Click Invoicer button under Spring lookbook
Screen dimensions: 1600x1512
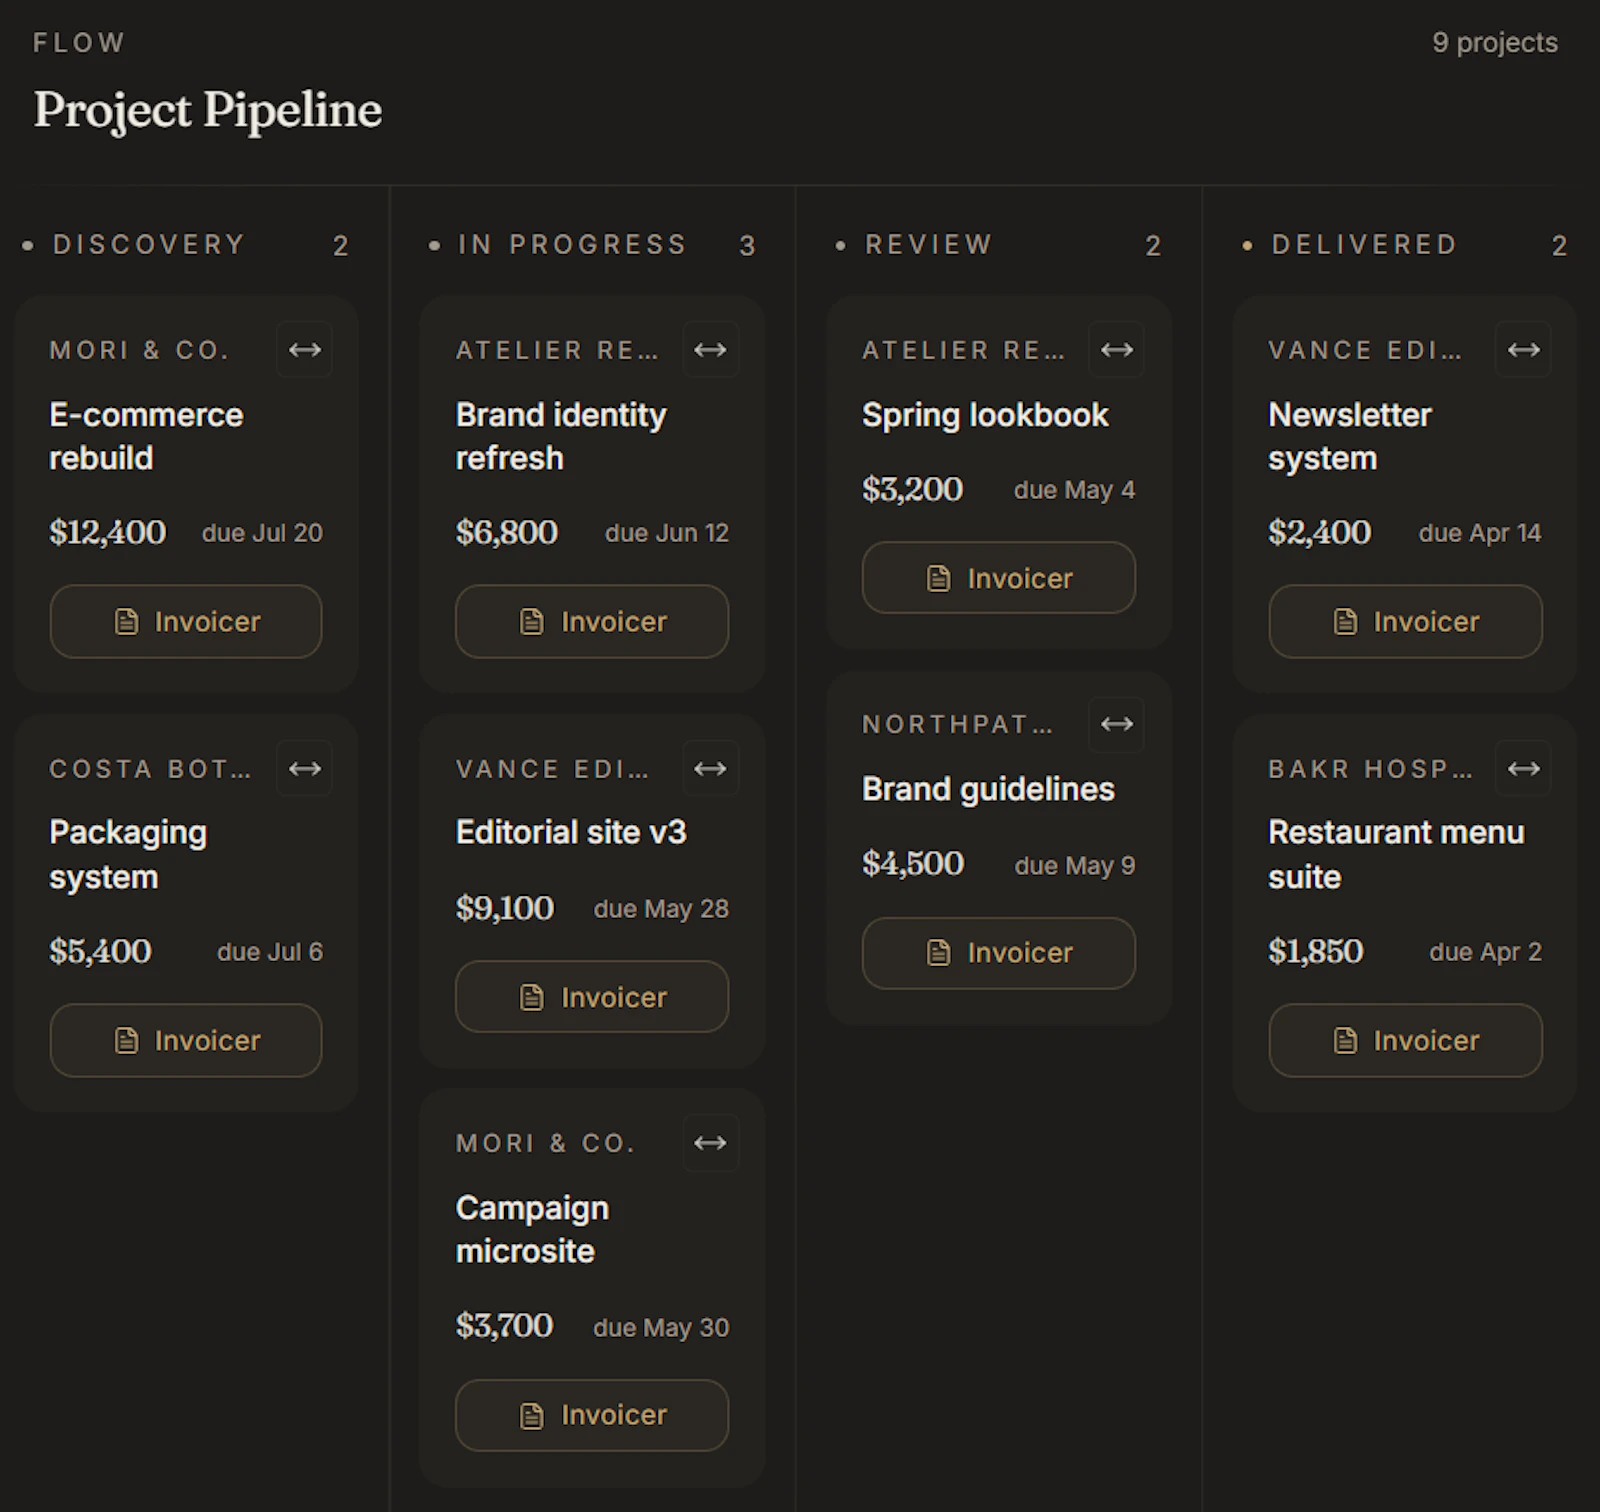pos(999,578)
